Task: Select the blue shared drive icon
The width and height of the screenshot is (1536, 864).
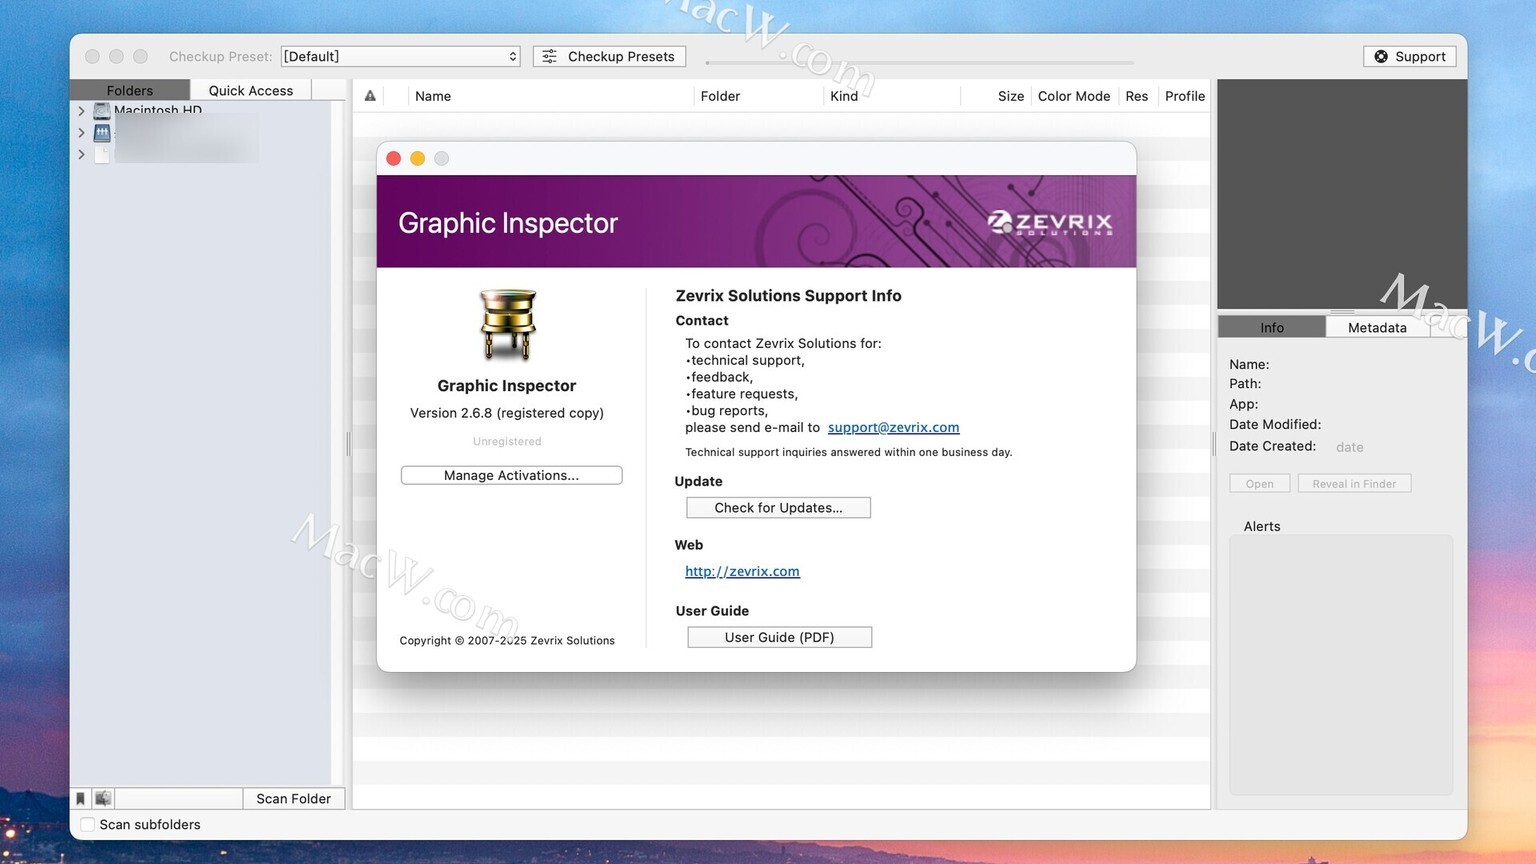Action: pyautogui.click(x=102, y=132)
